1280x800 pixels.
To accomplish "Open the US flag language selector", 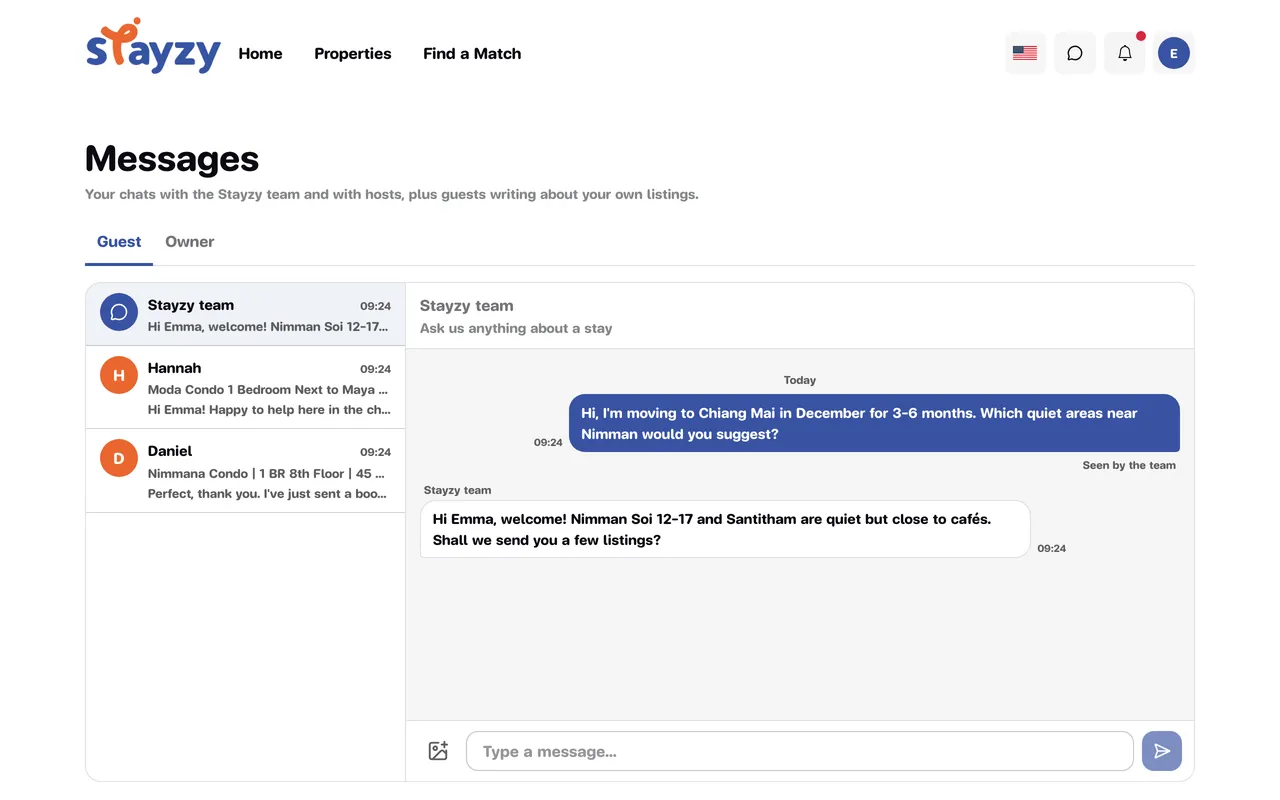I will point(1025,53).
